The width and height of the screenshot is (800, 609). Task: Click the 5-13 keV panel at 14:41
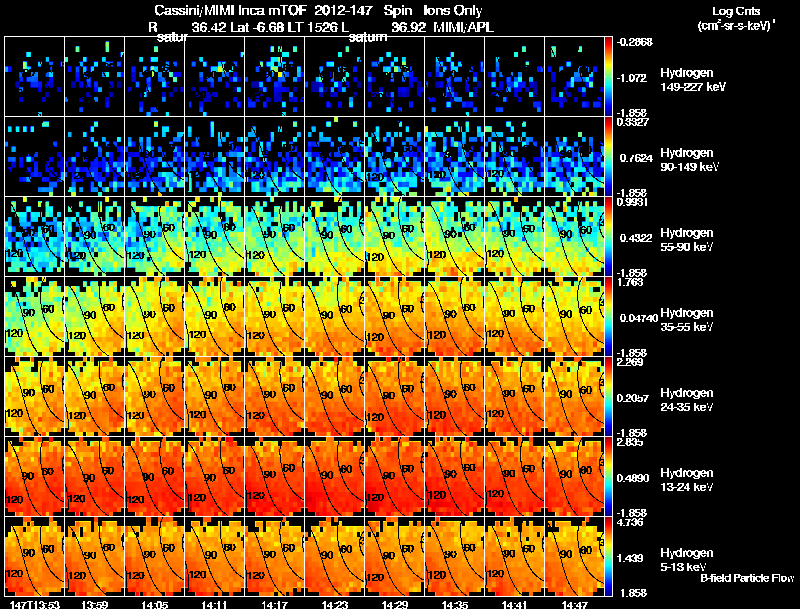(514, 557)
